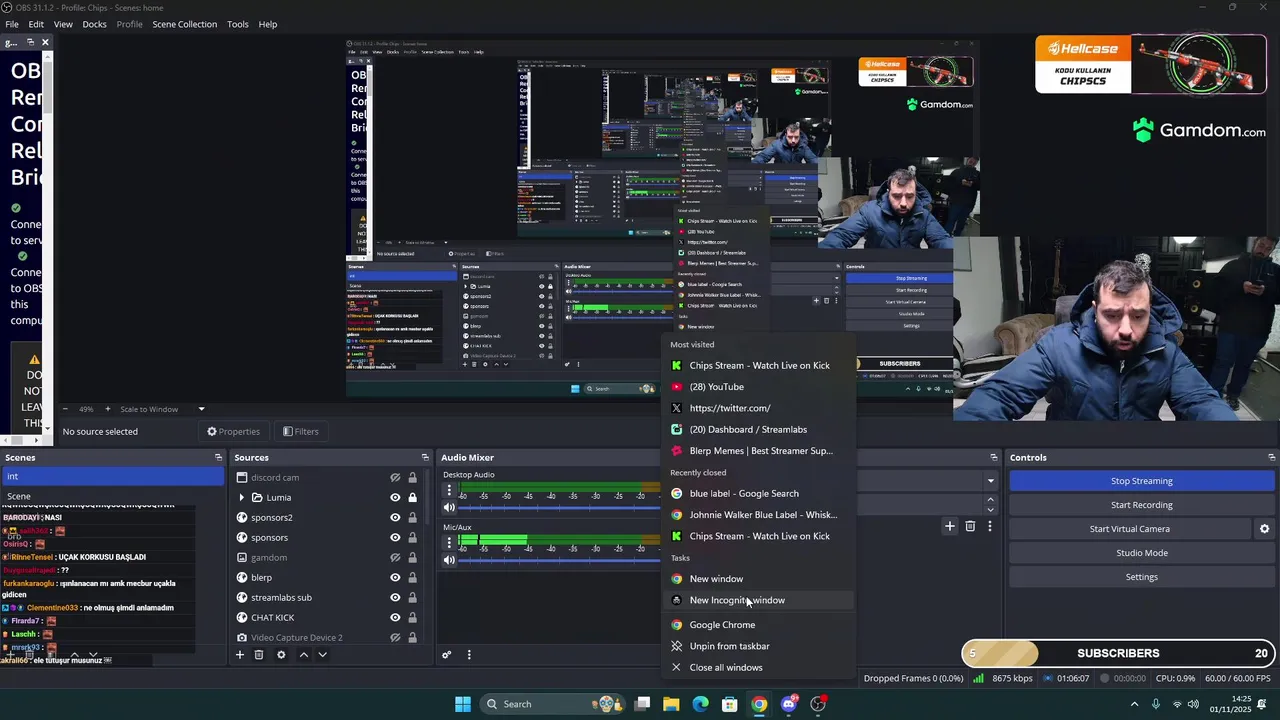Viewport: 1280px width, 720px height.
Task: Open the Scene Collection menu
Action: [184, 24]
